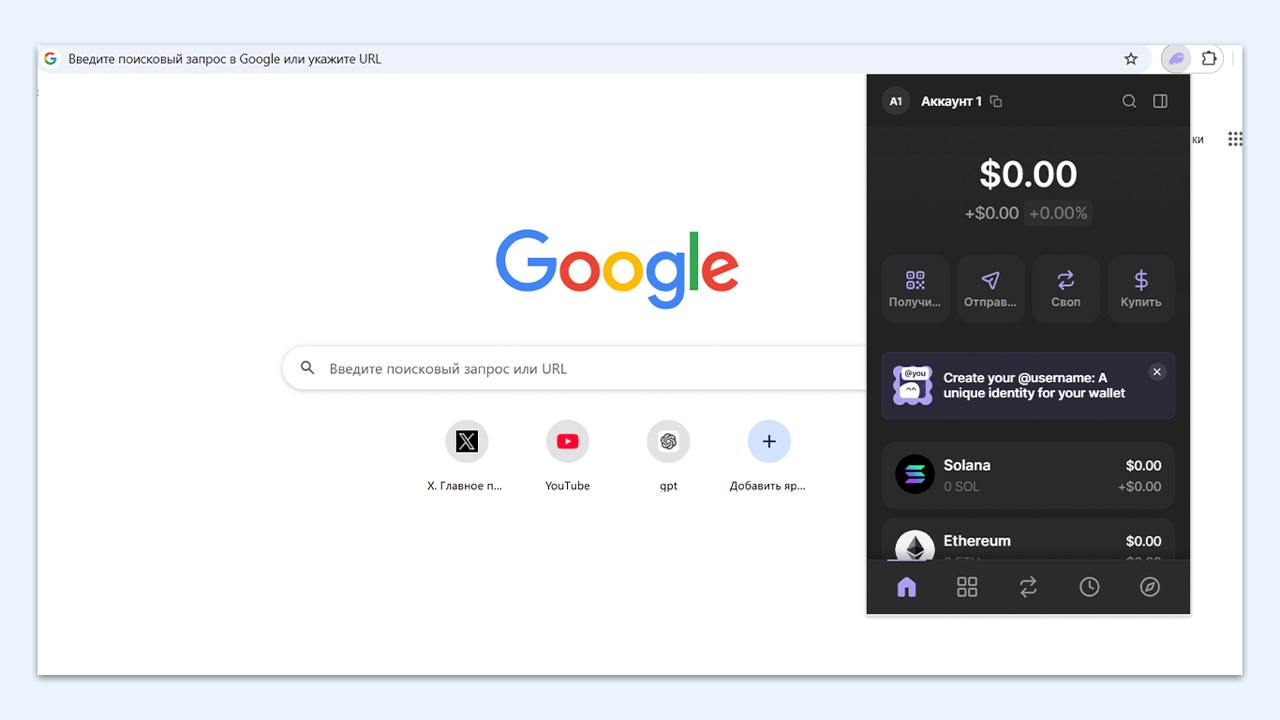Open wallet in side panel icon
The height and width of the screenshot is (720, 1280).
coord(1160,101)
